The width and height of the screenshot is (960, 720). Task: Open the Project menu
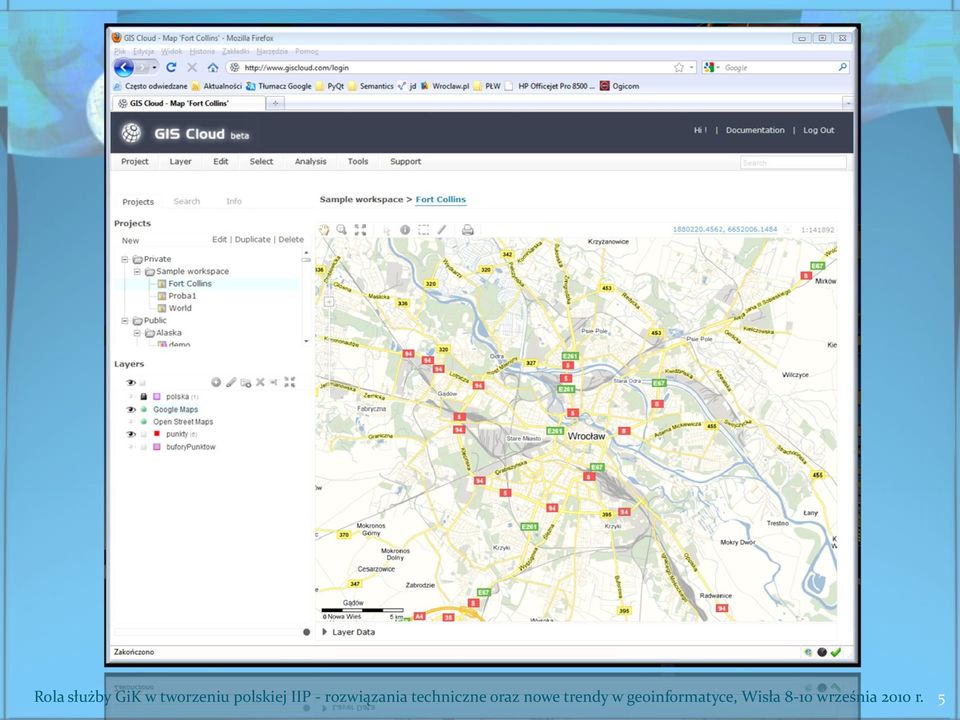click(x=135, y=162)
